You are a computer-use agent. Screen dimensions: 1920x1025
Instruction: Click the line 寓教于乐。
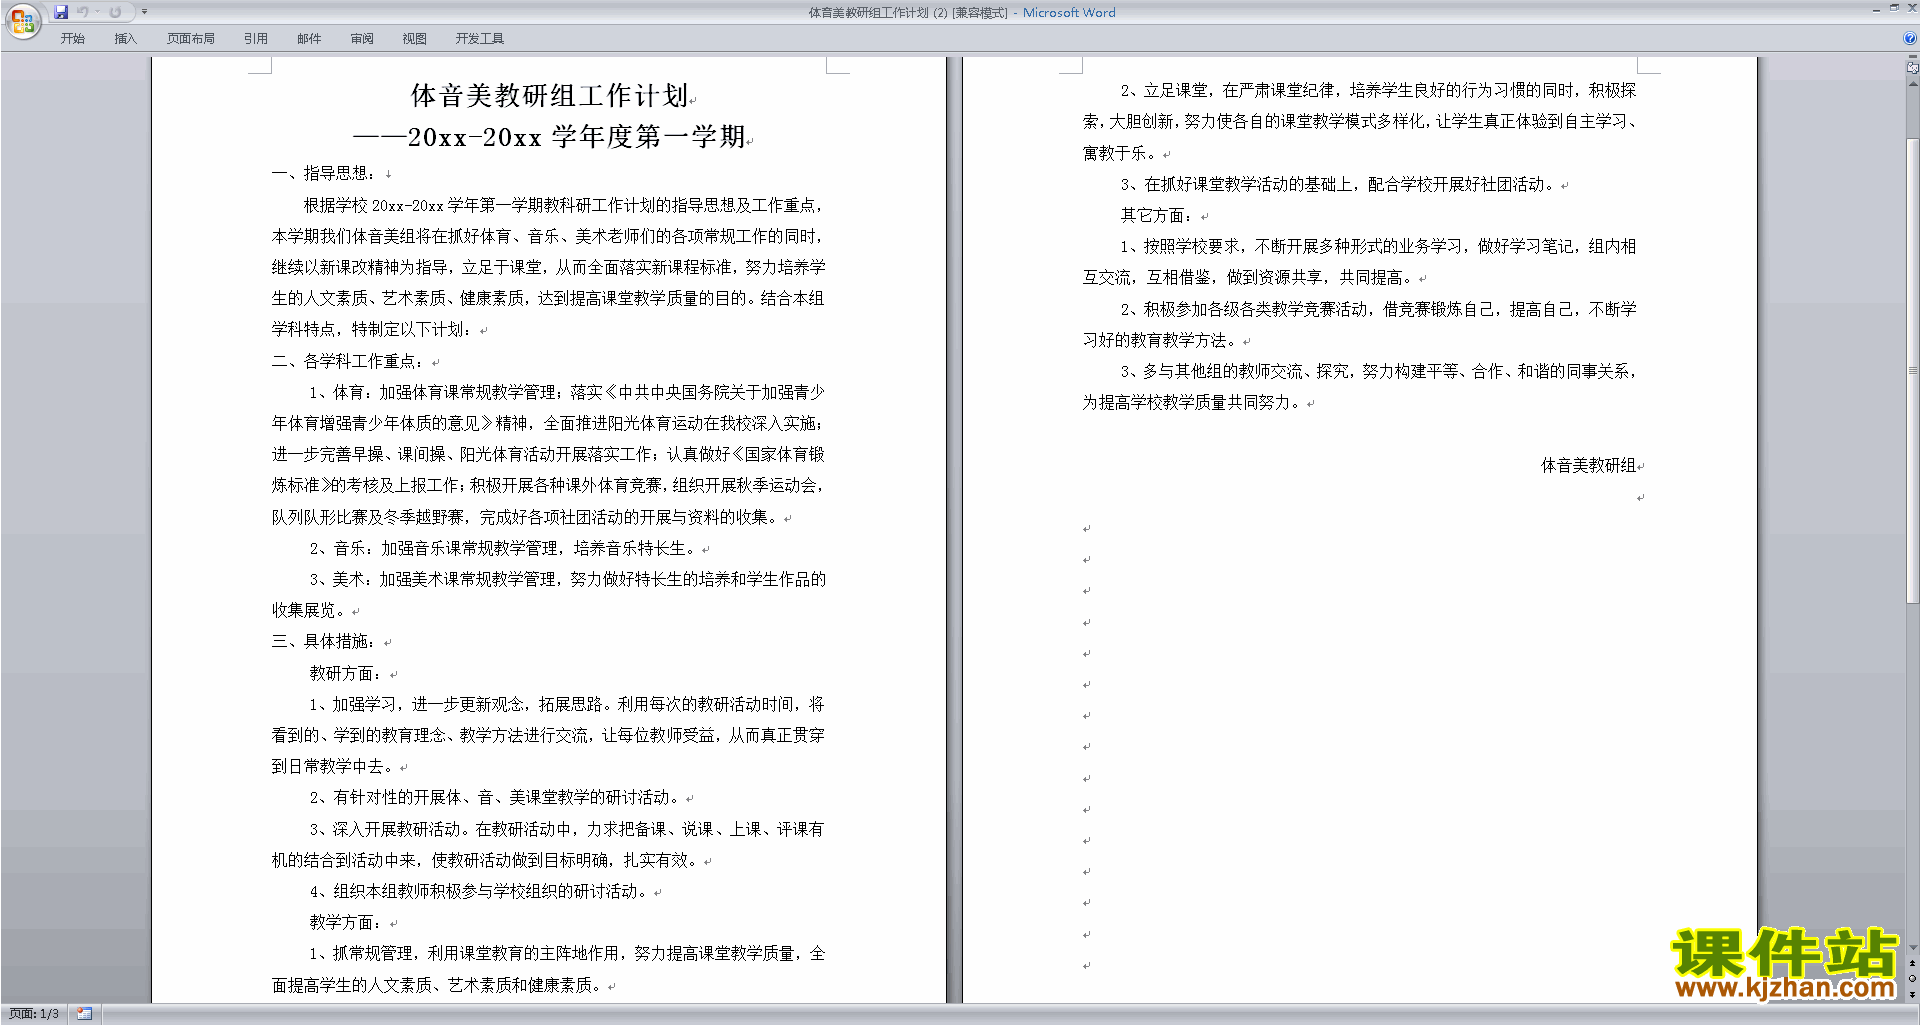coord(1120,153)
